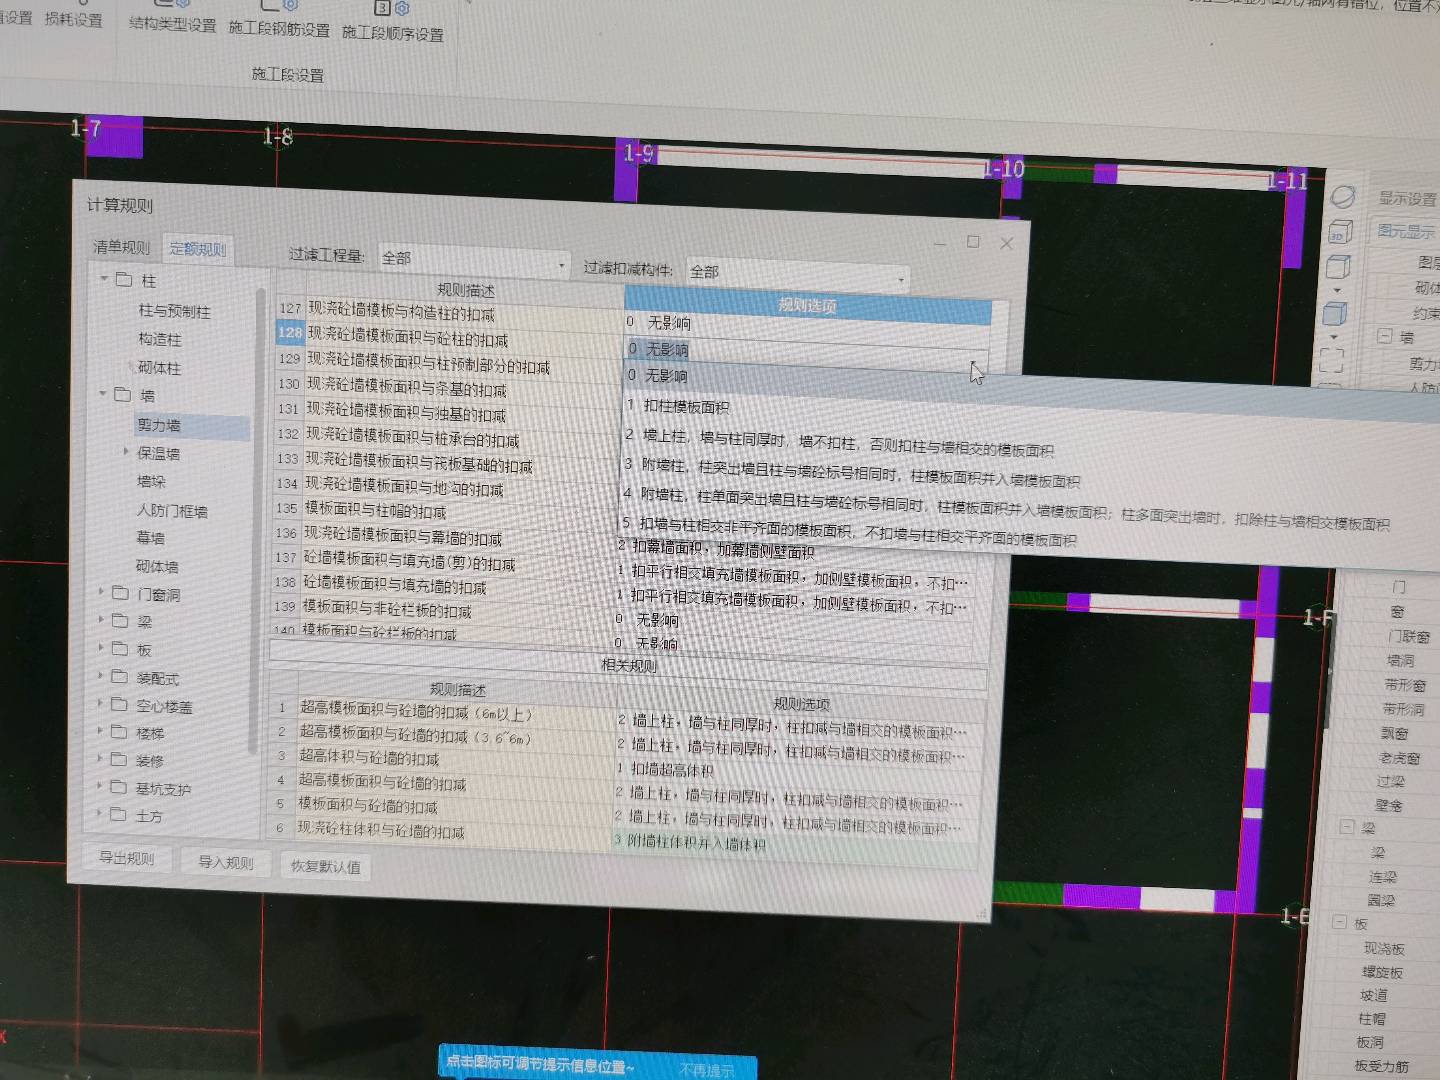Expand the 空心楼盖 folder
This screenshot has height=1080, width=1440.
(100, 704)
